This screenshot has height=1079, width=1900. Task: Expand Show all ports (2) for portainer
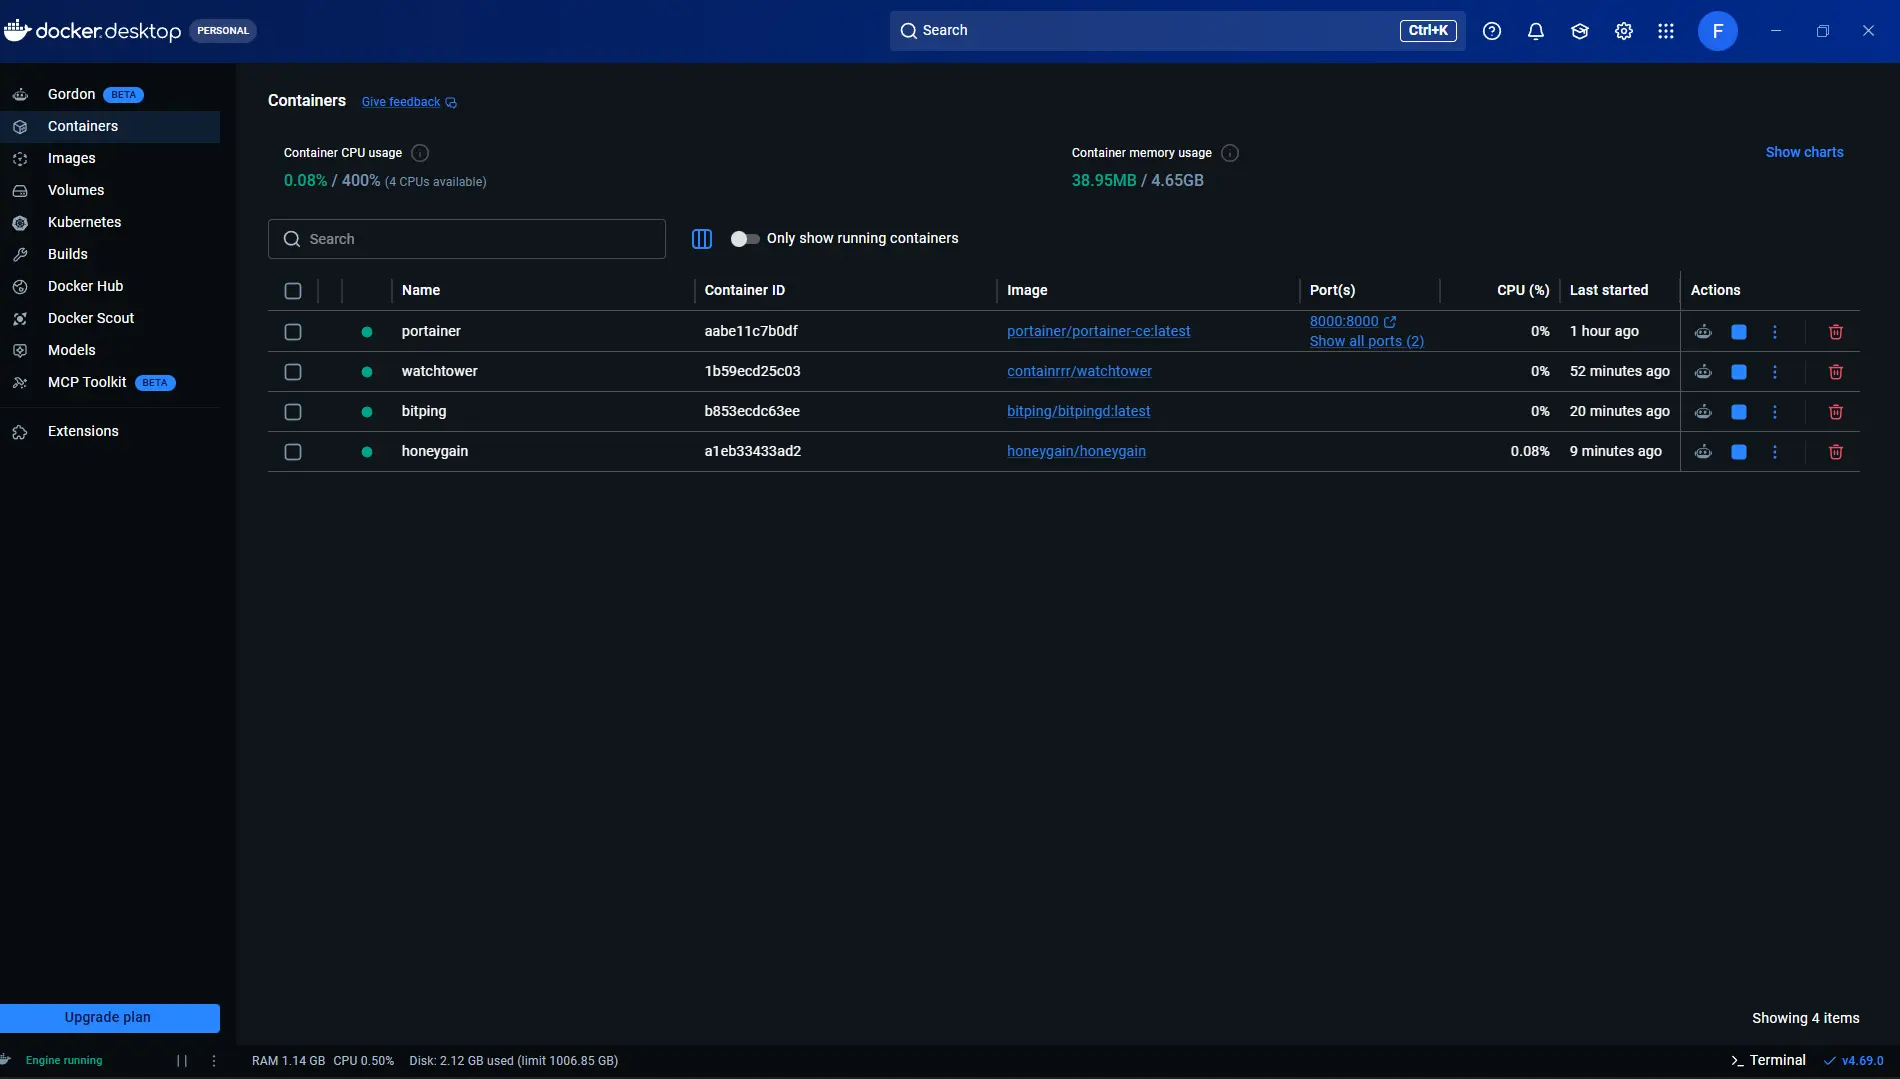tap(1366, 341)
